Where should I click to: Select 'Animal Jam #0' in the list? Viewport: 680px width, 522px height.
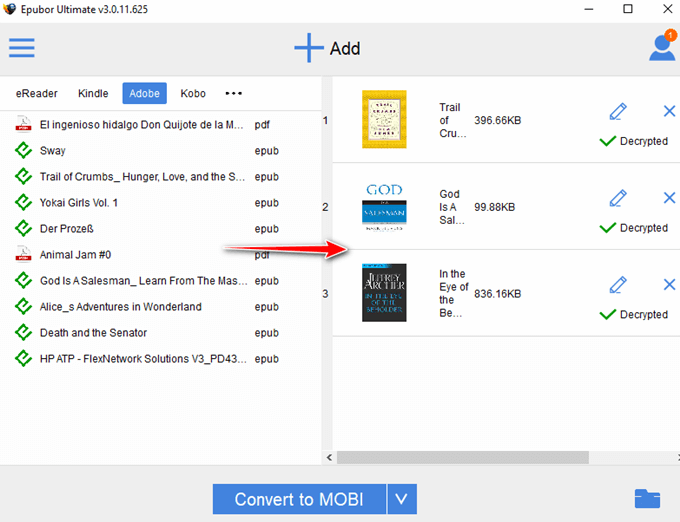pyautogui.click(x=75, y=254)
